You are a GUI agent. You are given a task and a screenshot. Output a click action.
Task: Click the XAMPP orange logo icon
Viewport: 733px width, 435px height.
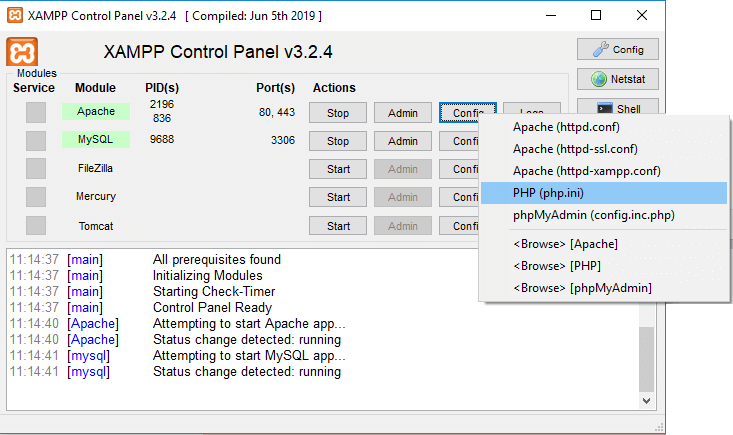pyautogui.click(x=22, y=52)
